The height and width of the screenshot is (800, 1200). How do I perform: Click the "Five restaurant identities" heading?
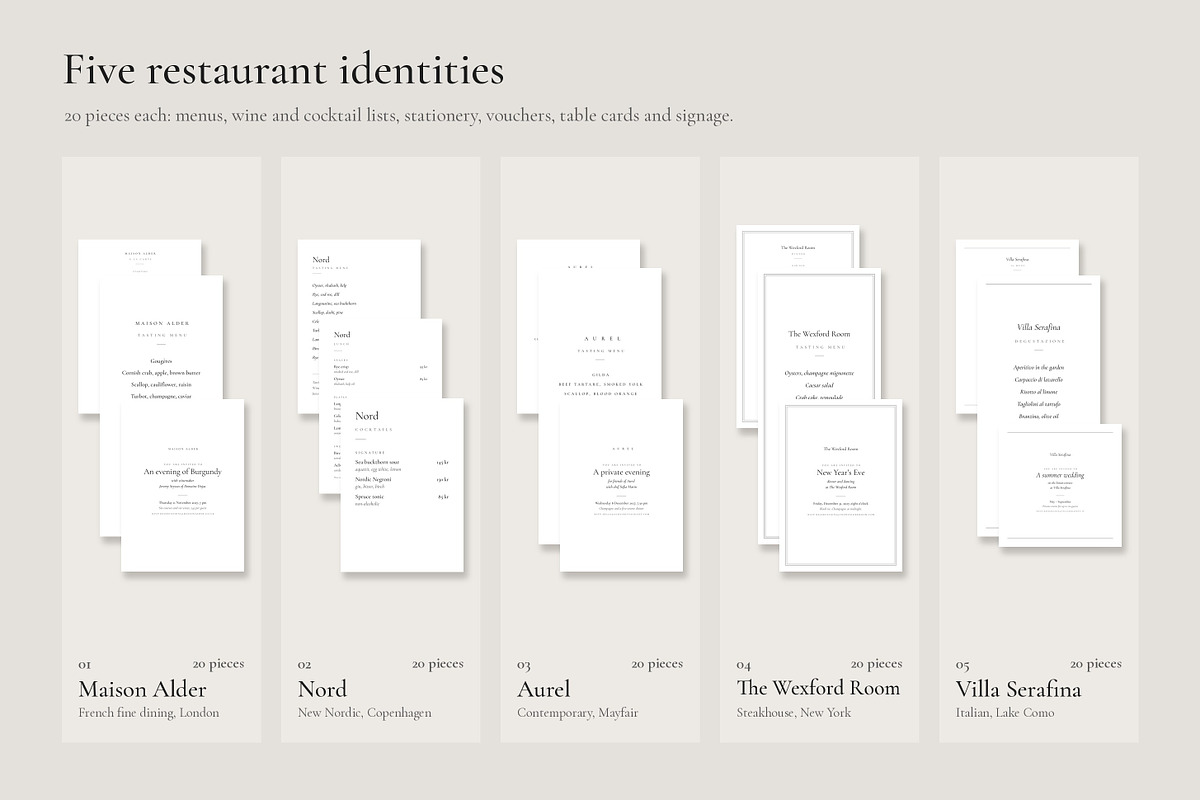click(284, 71)
